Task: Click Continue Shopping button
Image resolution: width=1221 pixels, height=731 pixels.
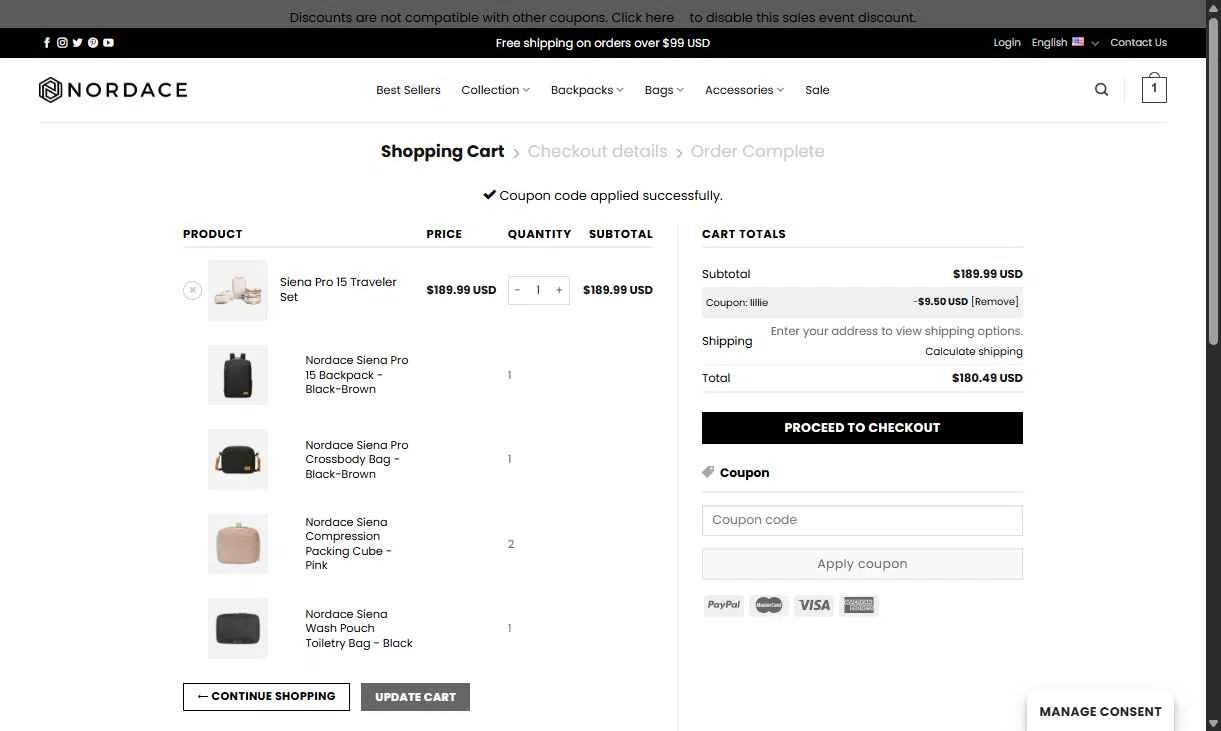Action: [266, 697]
